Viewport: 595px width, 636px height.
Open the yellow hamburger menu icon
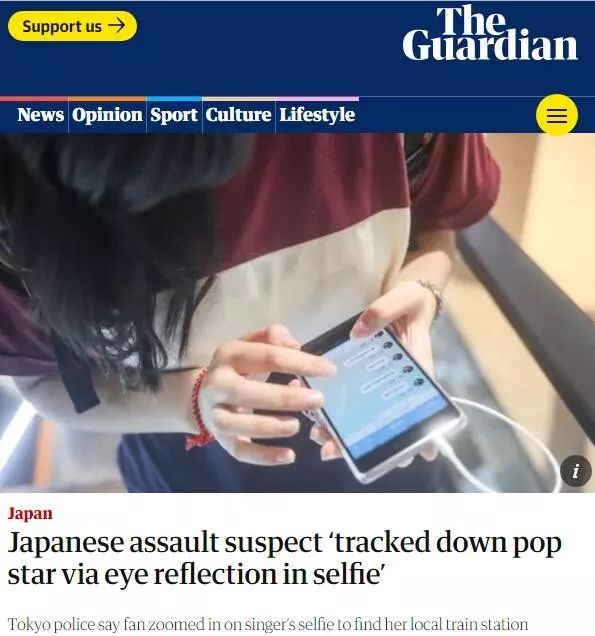point(557,115)
